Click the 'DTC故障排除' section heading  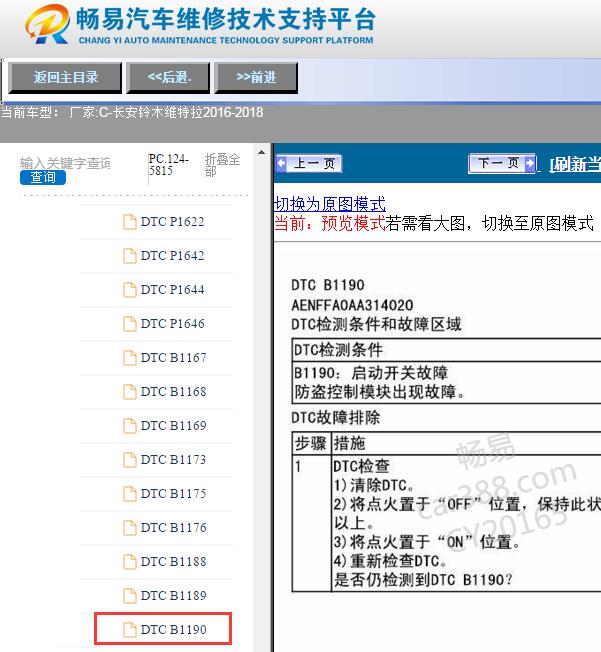pyautogui.click(x=336, y=417)
